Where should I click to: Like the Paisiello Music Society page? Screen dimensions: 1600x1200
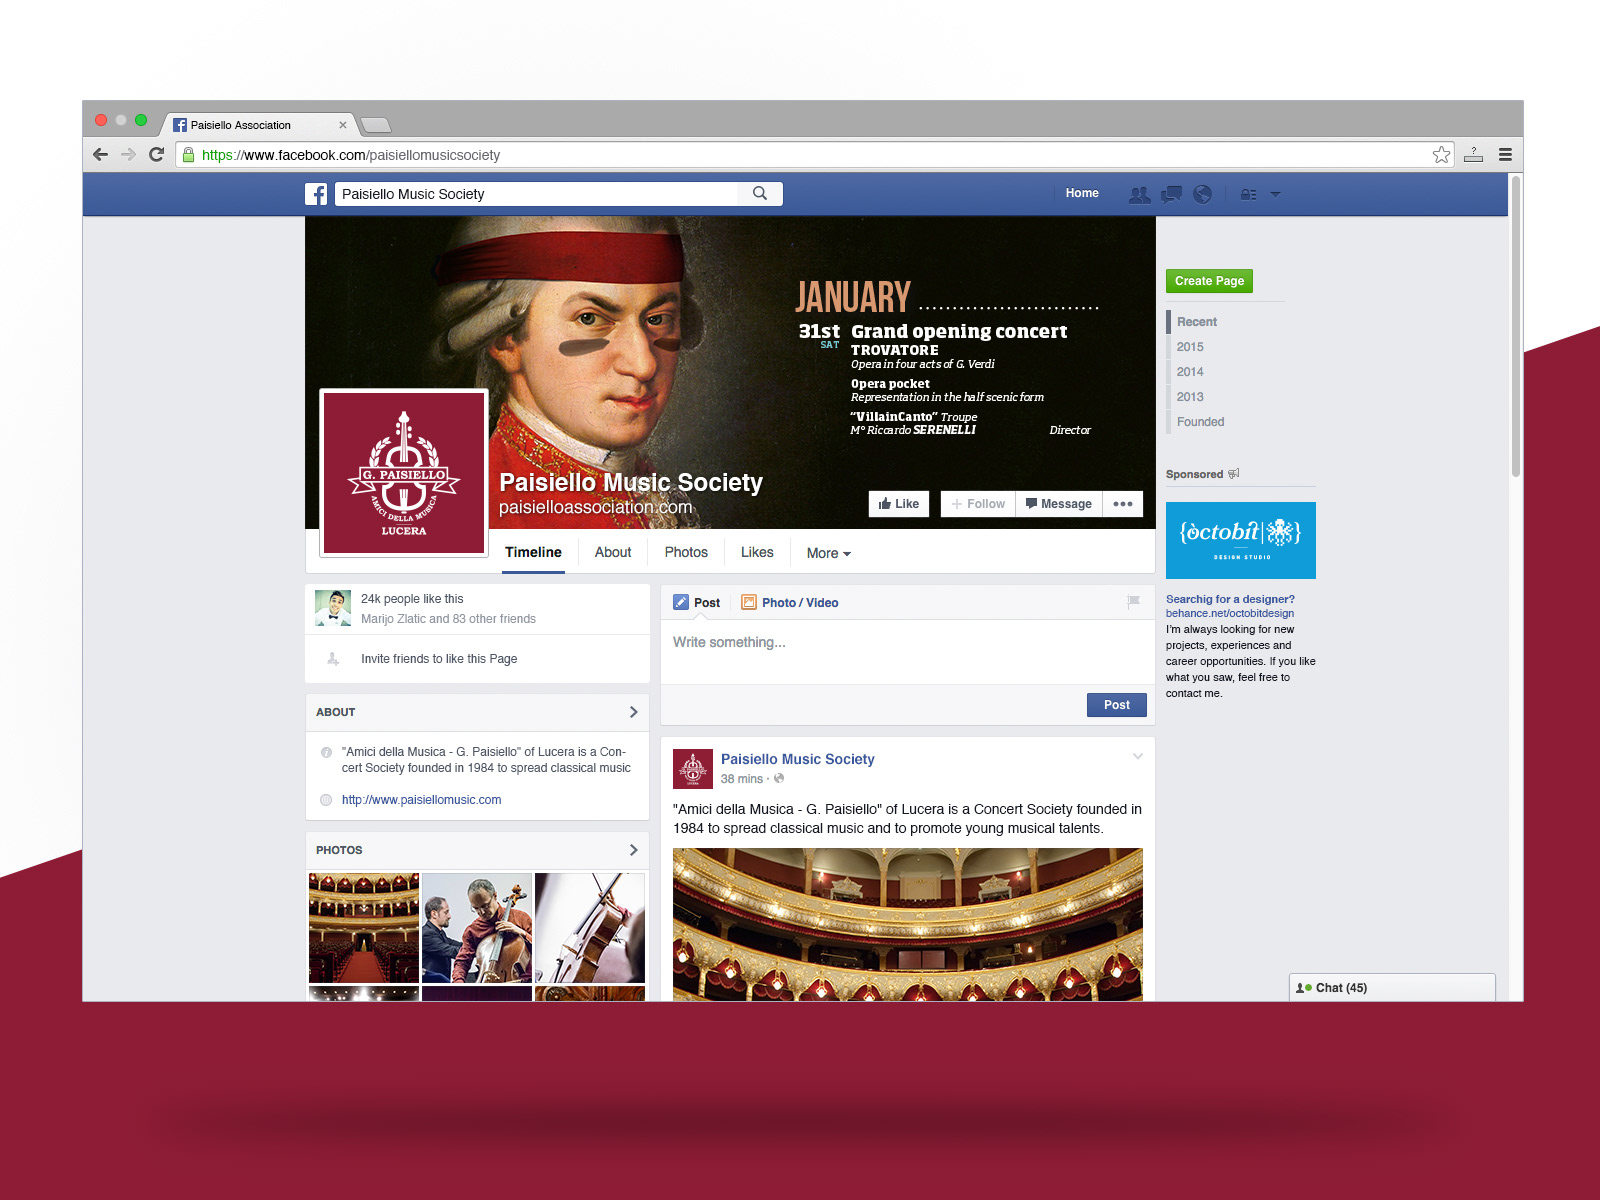[899, 504]
